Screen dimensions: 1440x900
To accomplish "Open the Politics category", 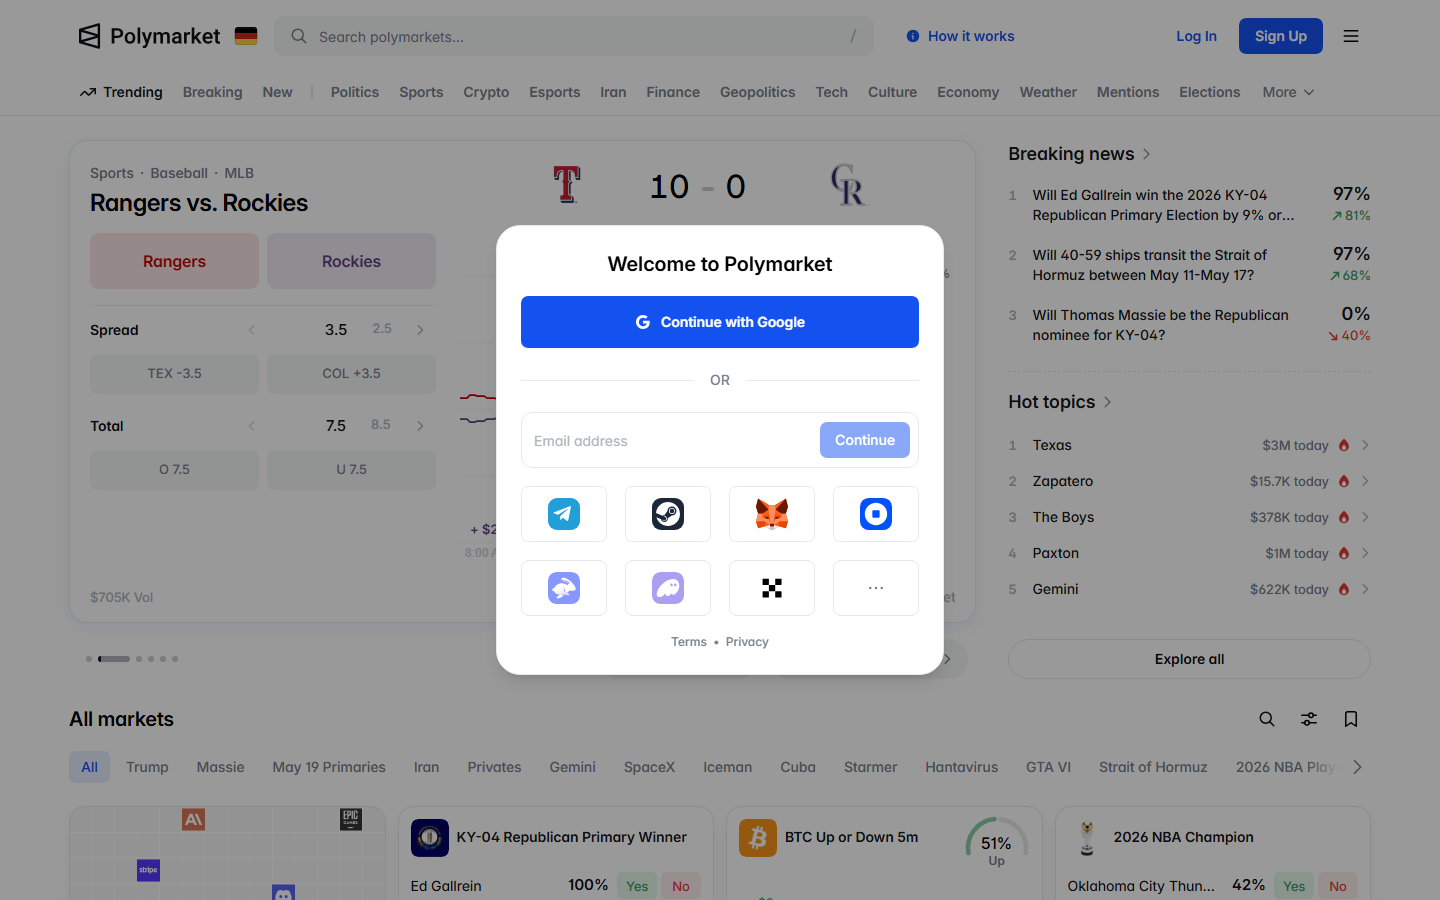I will pyautogui.click(x=355, y=92).
